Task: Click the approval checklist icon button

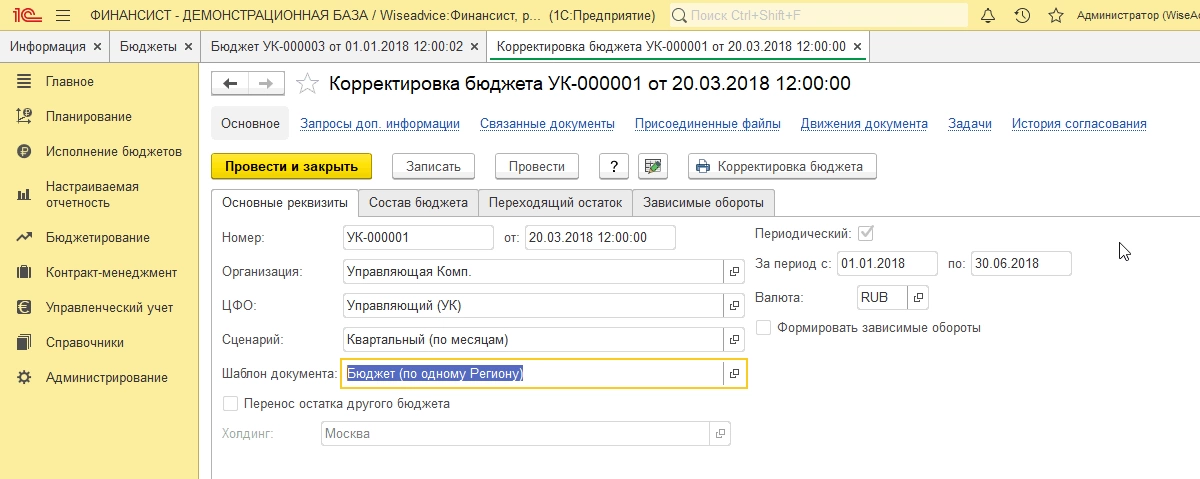Action: 654,166
